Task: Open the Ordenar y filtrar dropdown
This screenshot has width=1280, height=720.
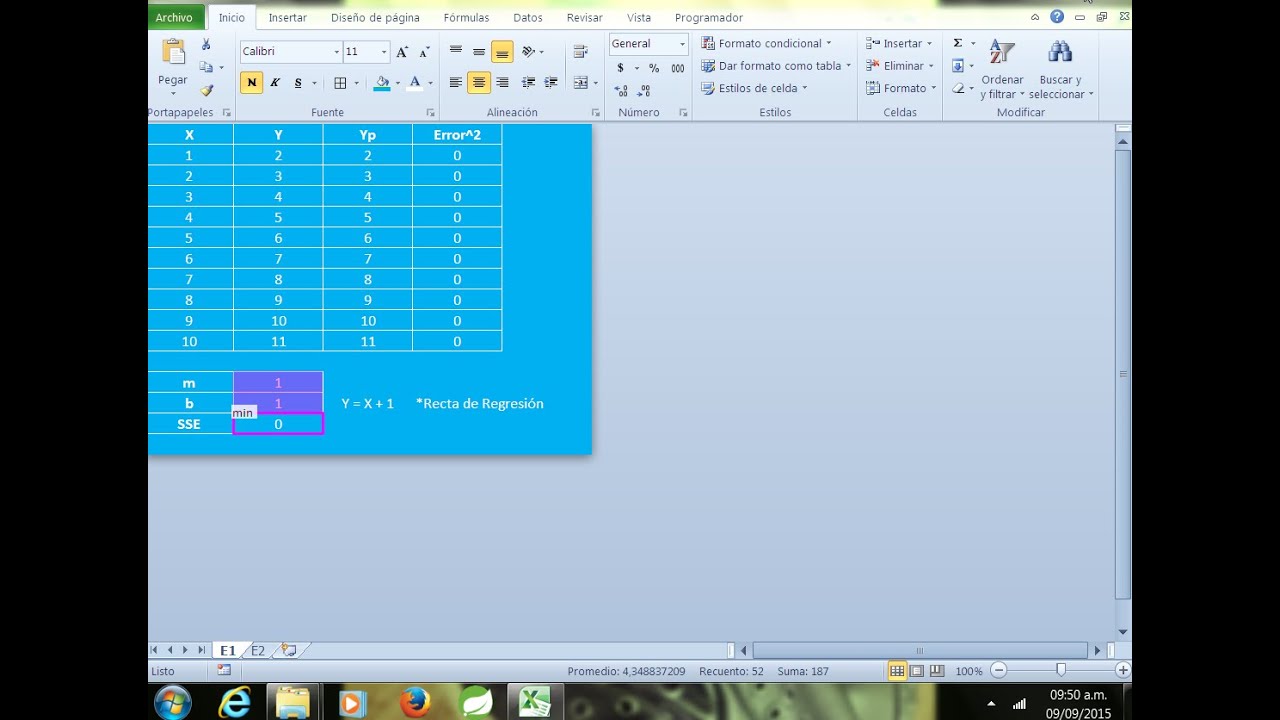Action: click(1002, 69)
